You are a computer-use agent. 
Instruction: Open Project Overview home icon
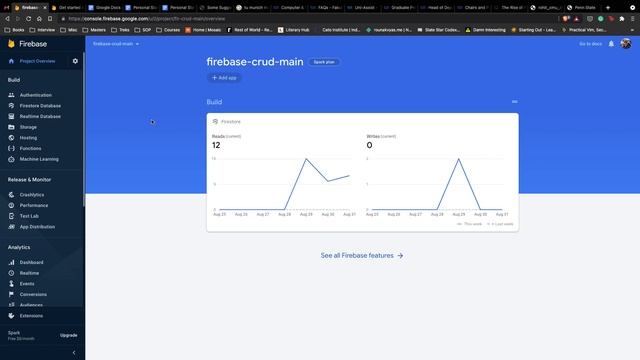[11, 61]
